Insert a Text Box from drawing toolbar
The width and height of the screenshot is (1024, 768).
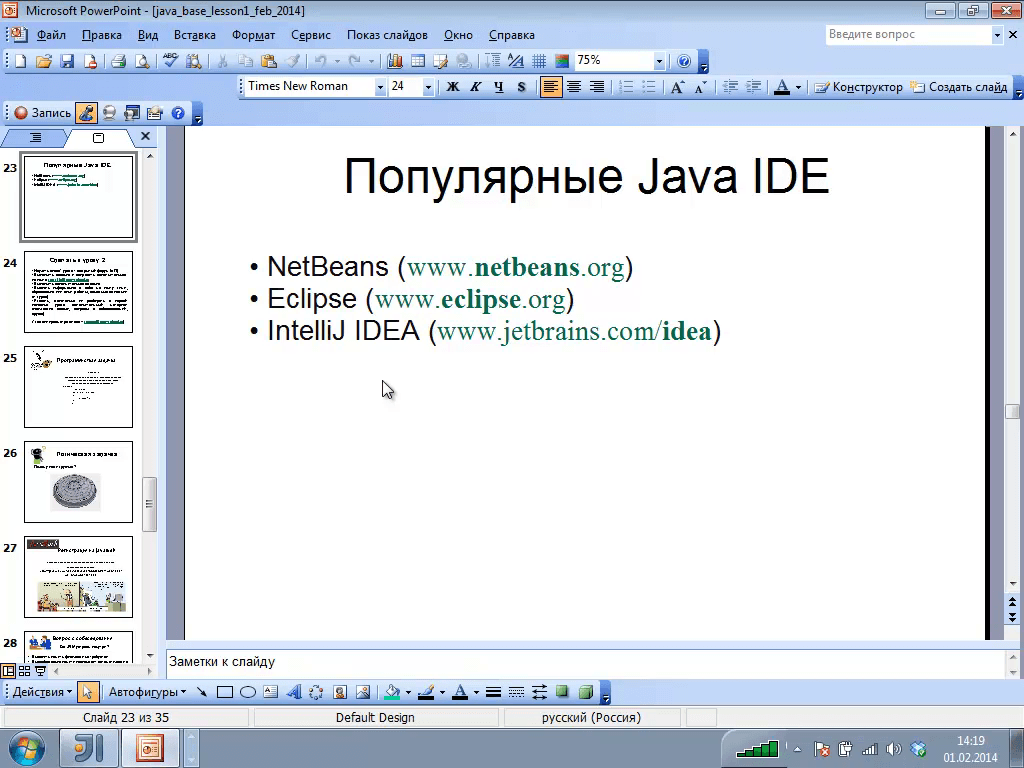tap(270, 692)
